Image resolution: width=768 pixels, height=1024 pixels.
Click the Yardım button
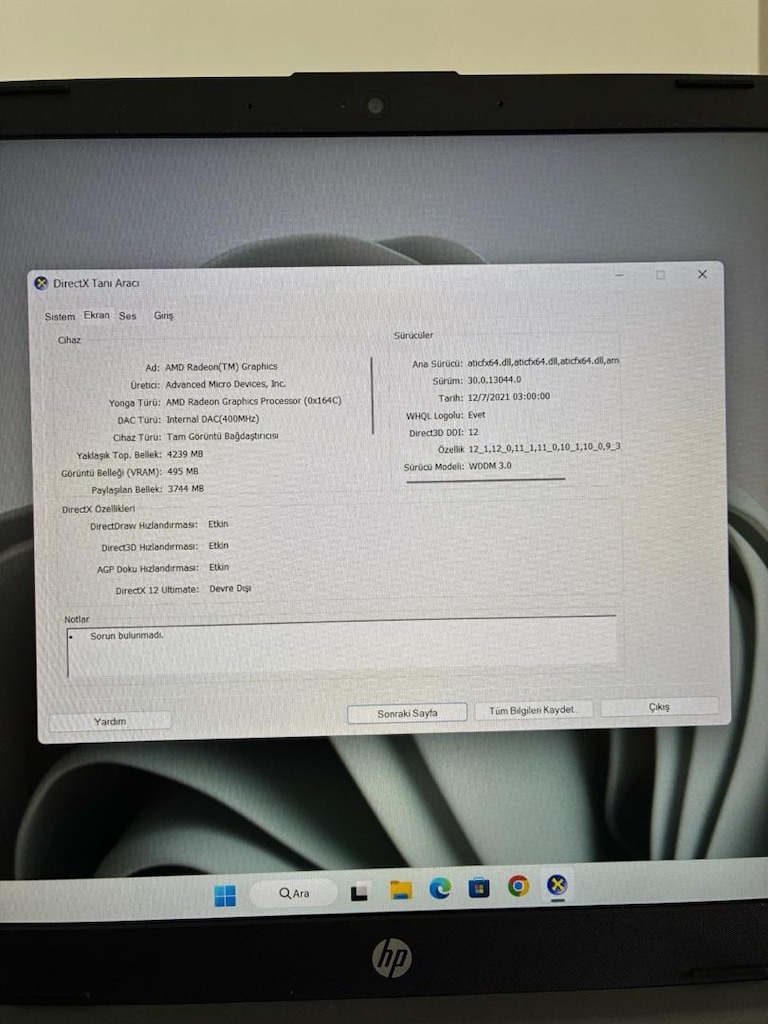tap(110, 721)
